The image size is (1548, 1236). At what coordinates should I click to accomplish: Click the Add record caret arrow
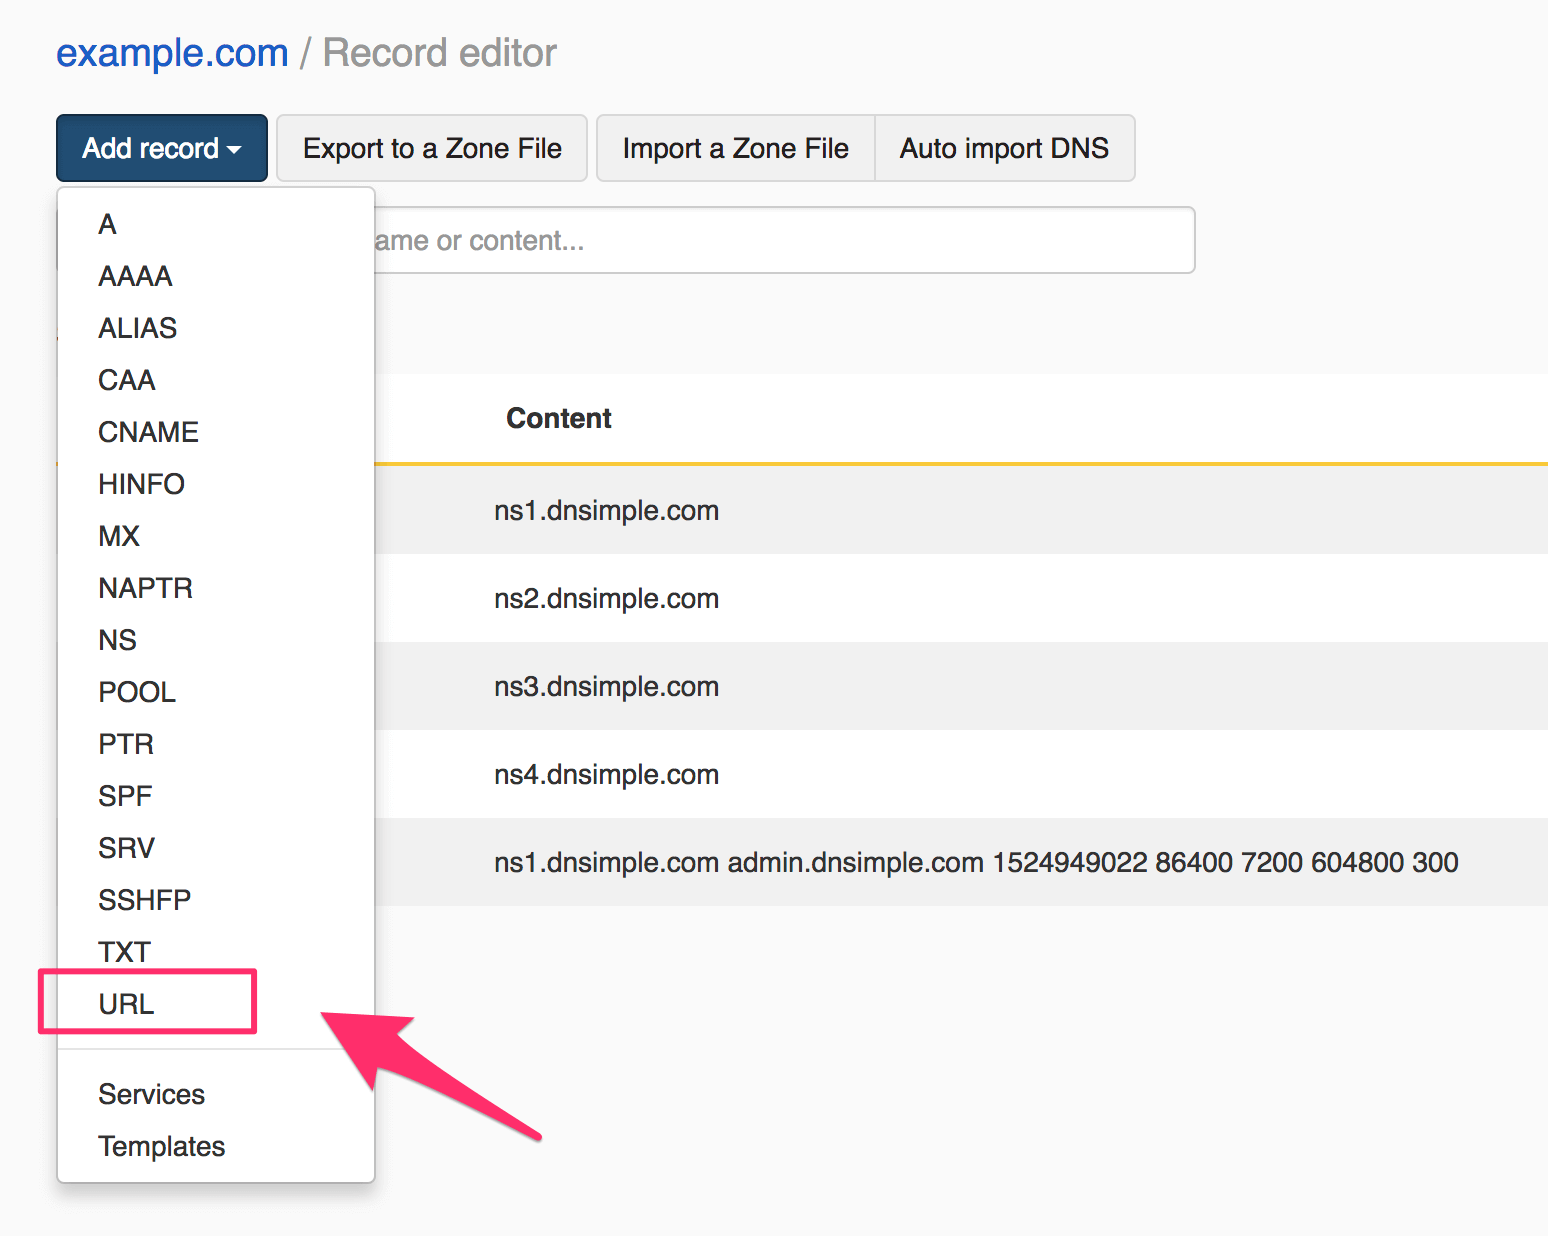click(233, 150)
